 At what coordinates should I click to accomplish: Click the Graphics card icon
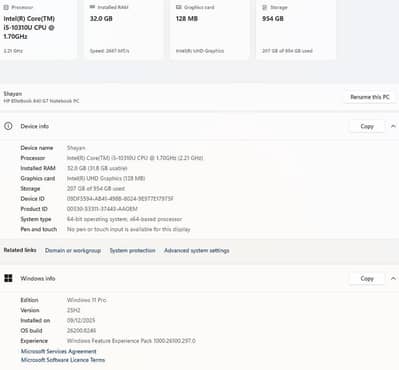[178, 7]
